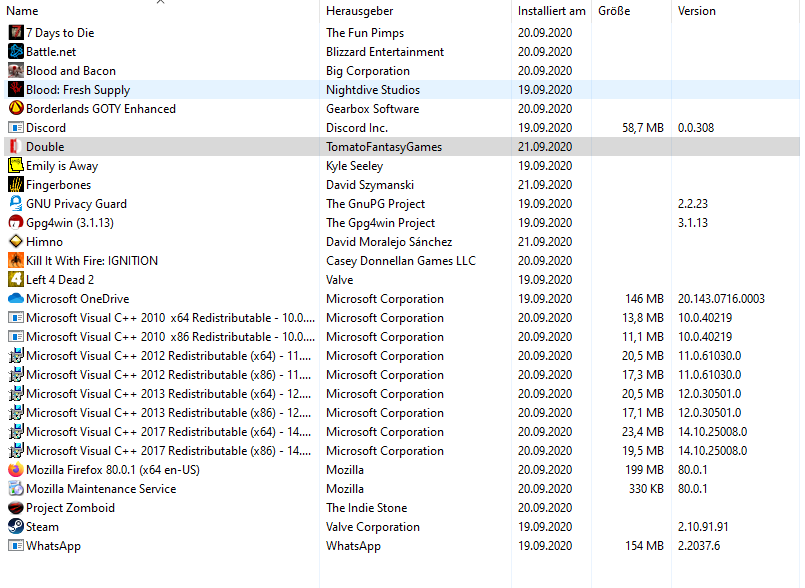Click the Borderlands GOTY Enhanced name

point(101,109)
